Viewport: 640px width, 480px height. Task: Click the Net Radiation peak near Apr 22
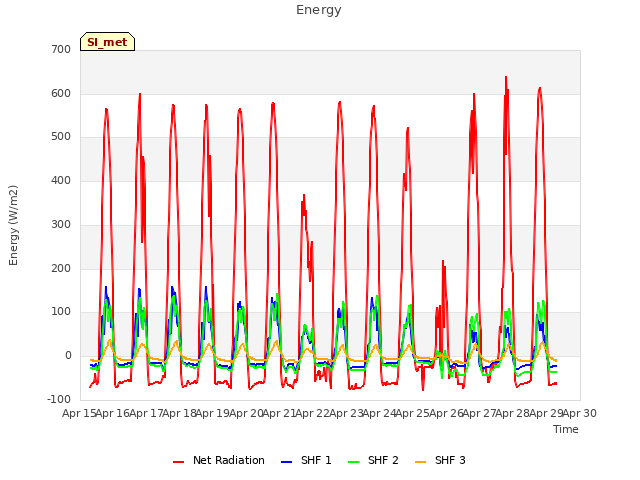point(304,195)
